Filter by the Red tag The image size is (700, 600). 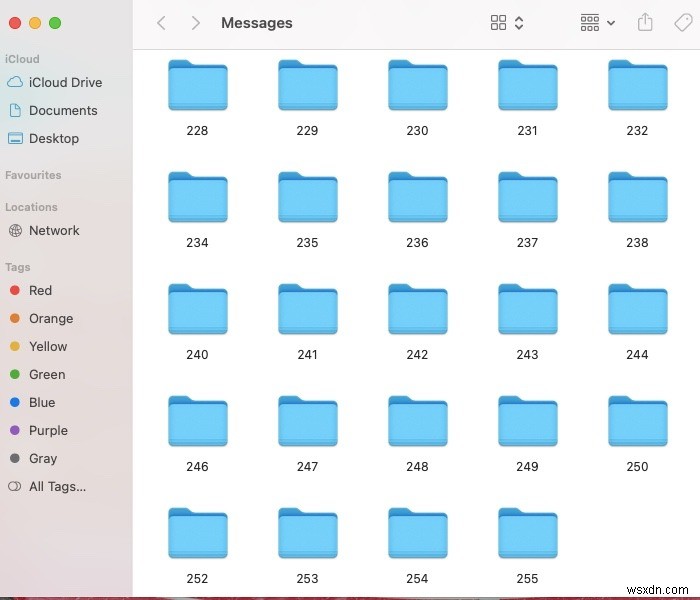coord(31,290)
